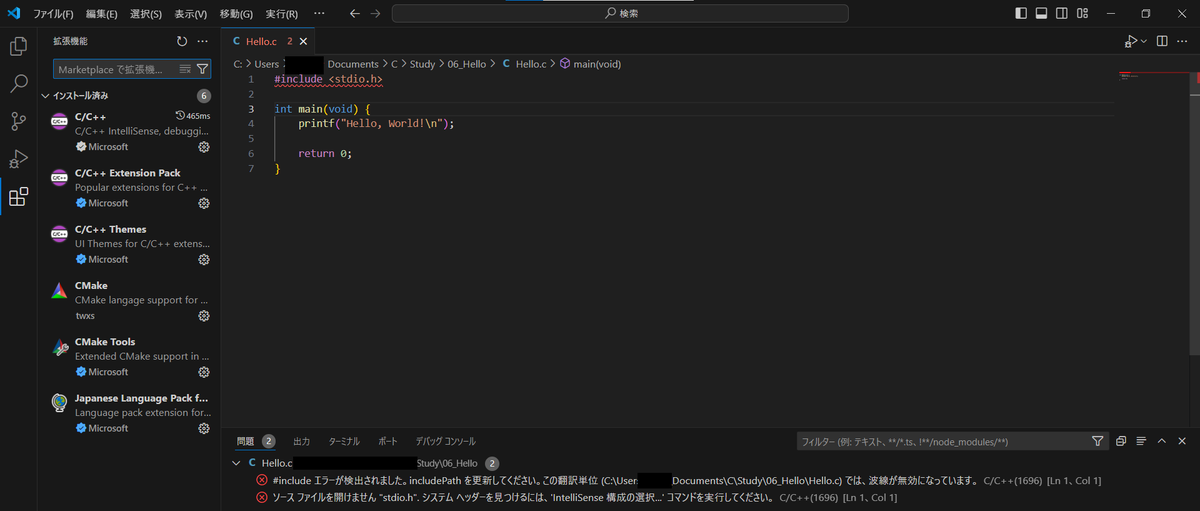Image resolution: width=1200 pixels, height=511 pixels.
Task: Open the Explorer view in activity bar
Action: click(x=18, y=46)
